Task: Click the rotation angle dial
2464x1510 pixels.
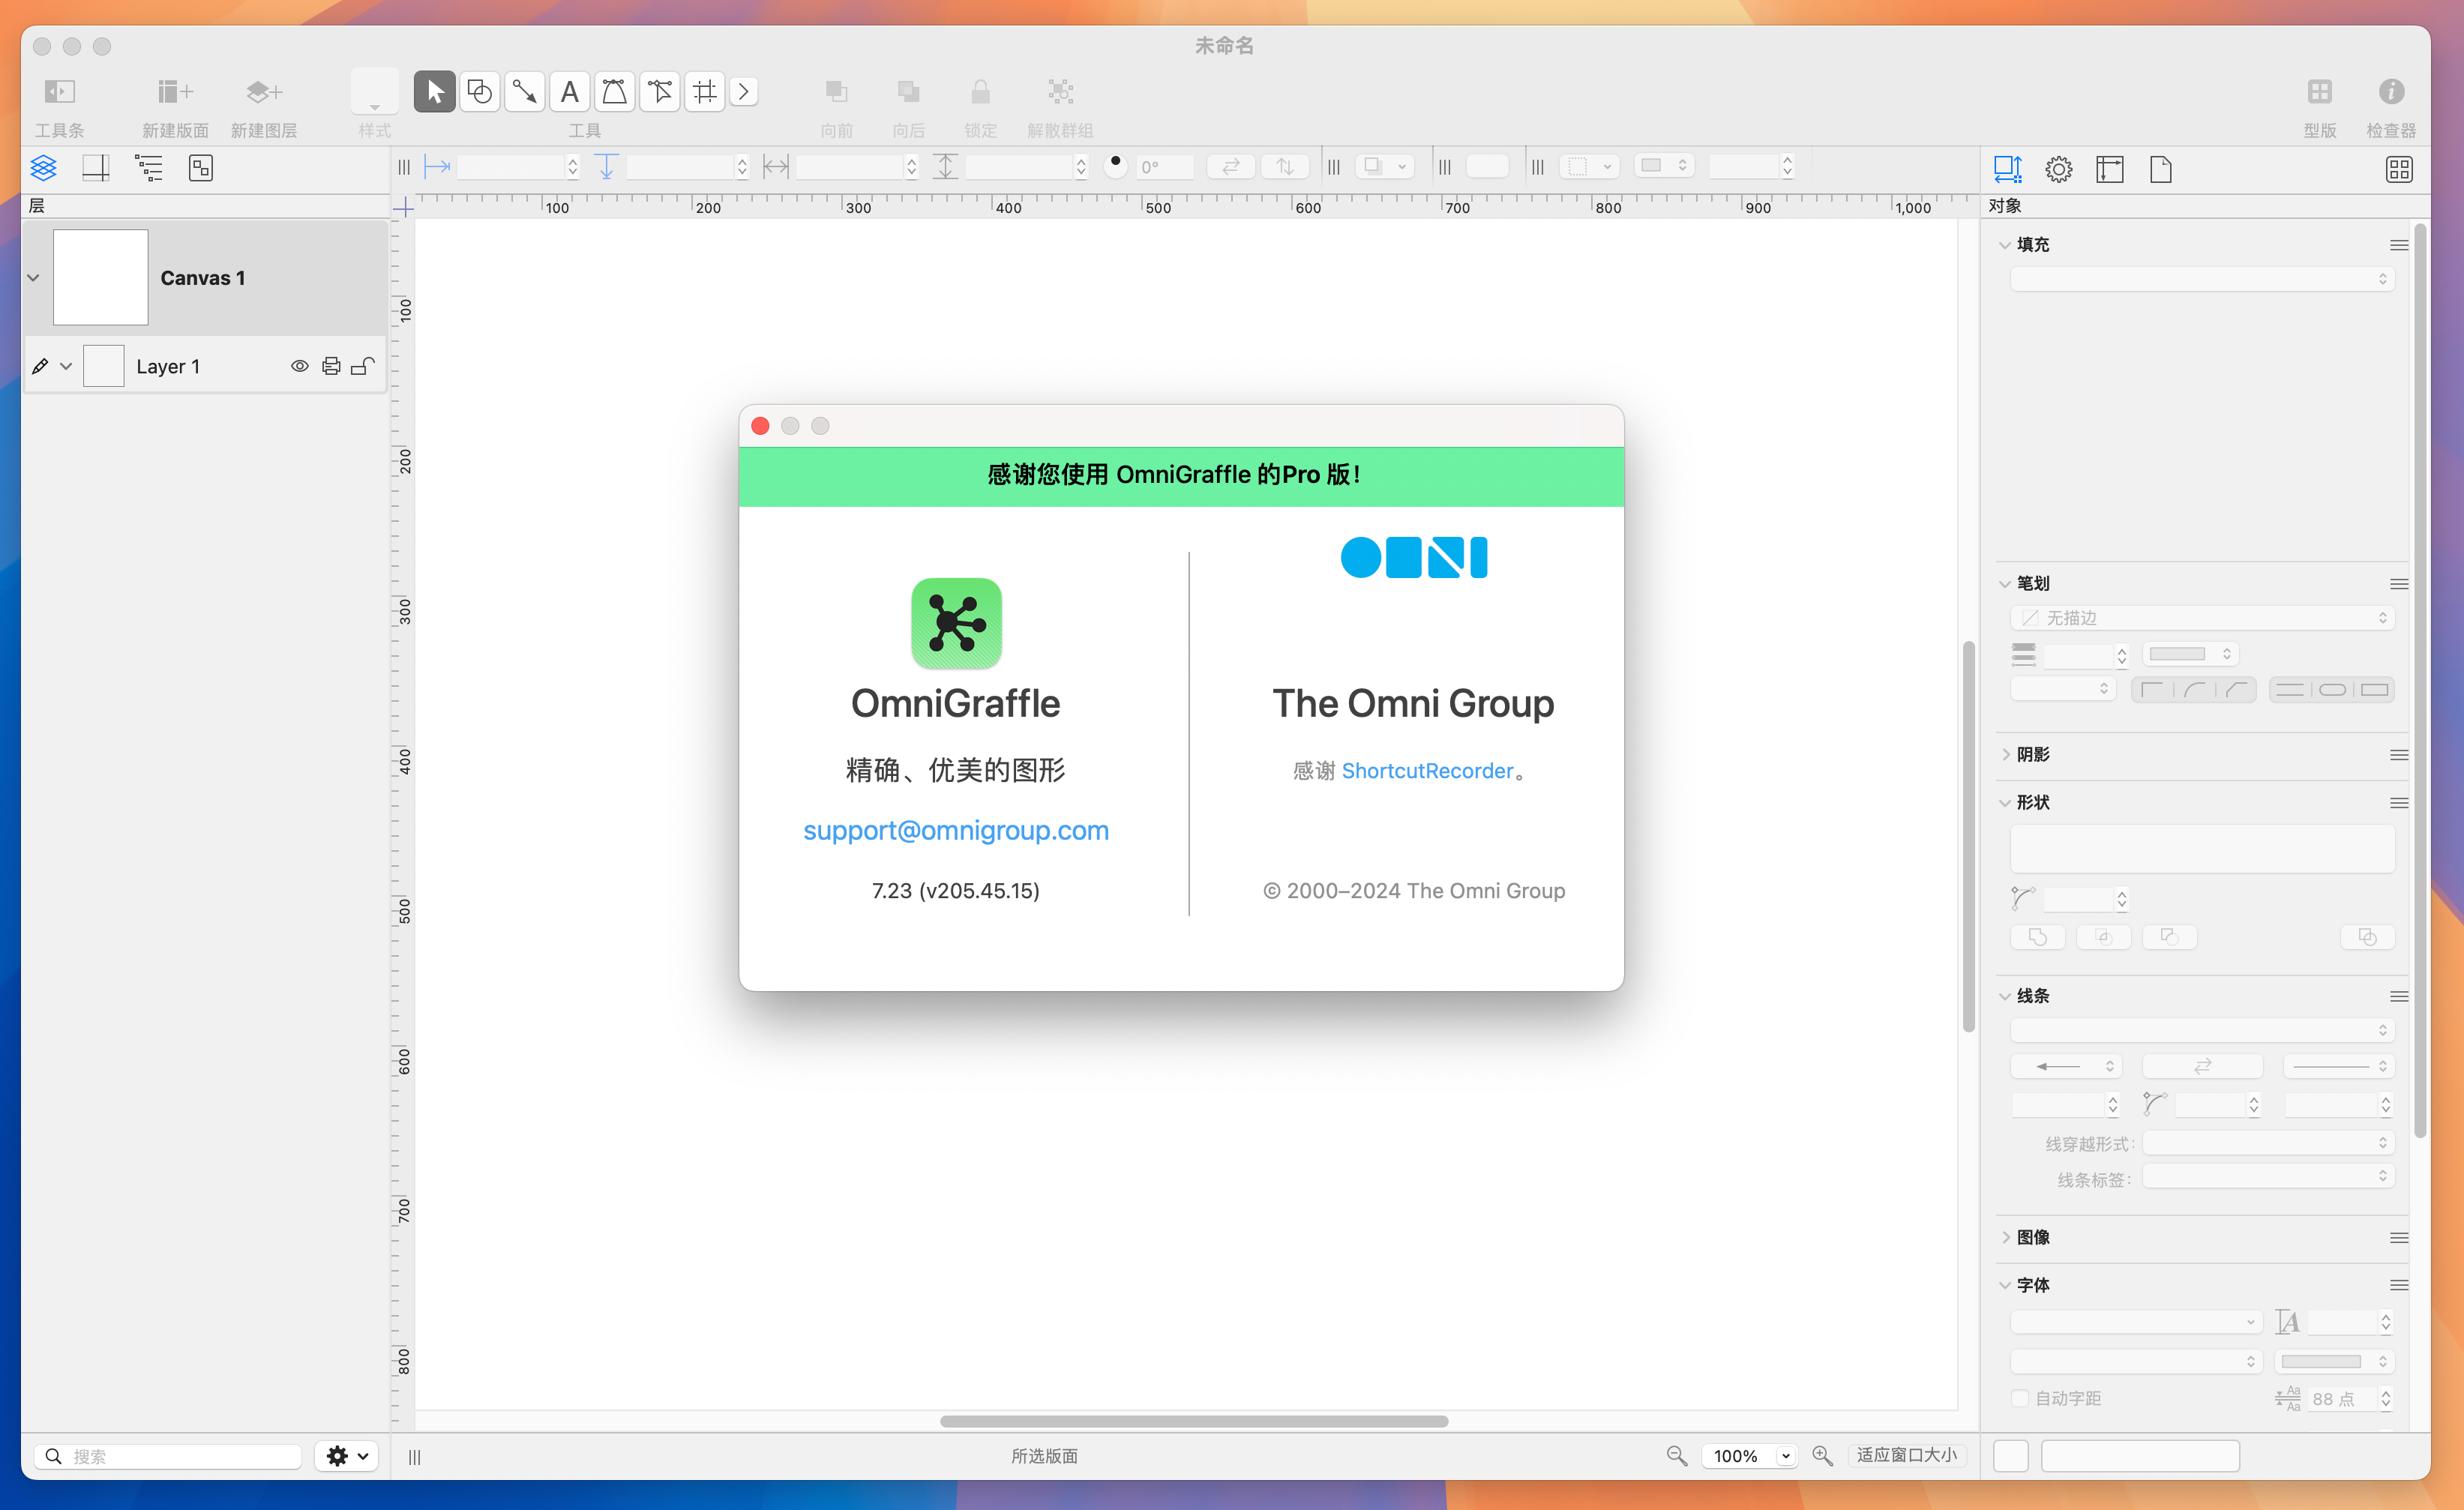Action: pyautogui.click(x=1116, y=166)
